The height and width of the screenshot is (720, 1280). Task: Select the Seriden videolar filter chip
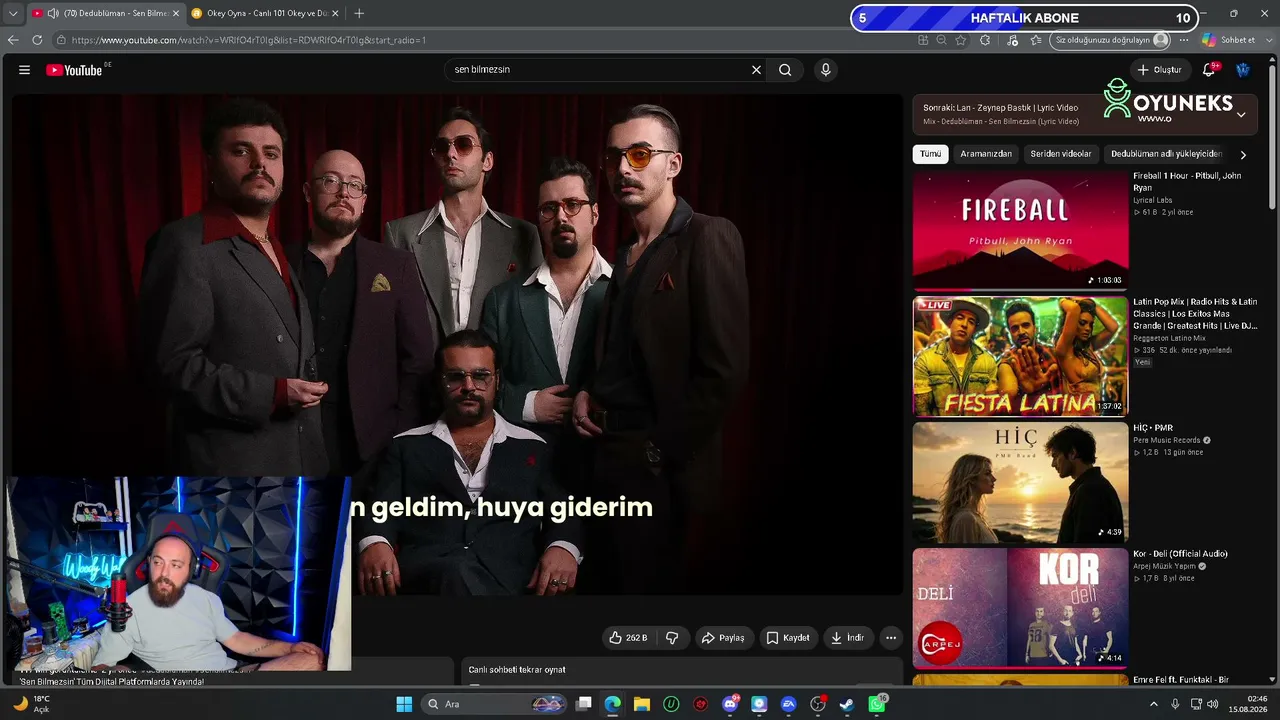(x=1061, y=154)
